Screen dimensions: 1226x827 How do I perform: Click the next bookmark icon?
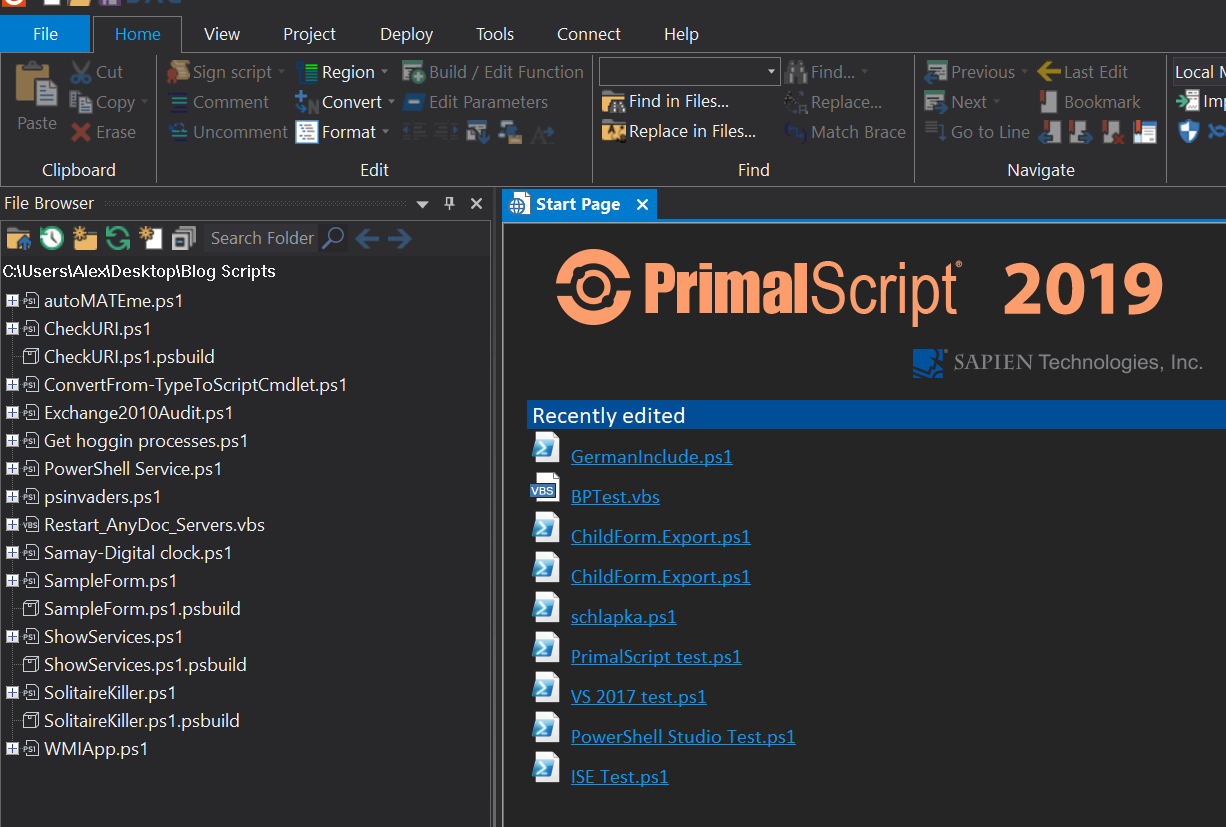click(x=1080, y=132)
